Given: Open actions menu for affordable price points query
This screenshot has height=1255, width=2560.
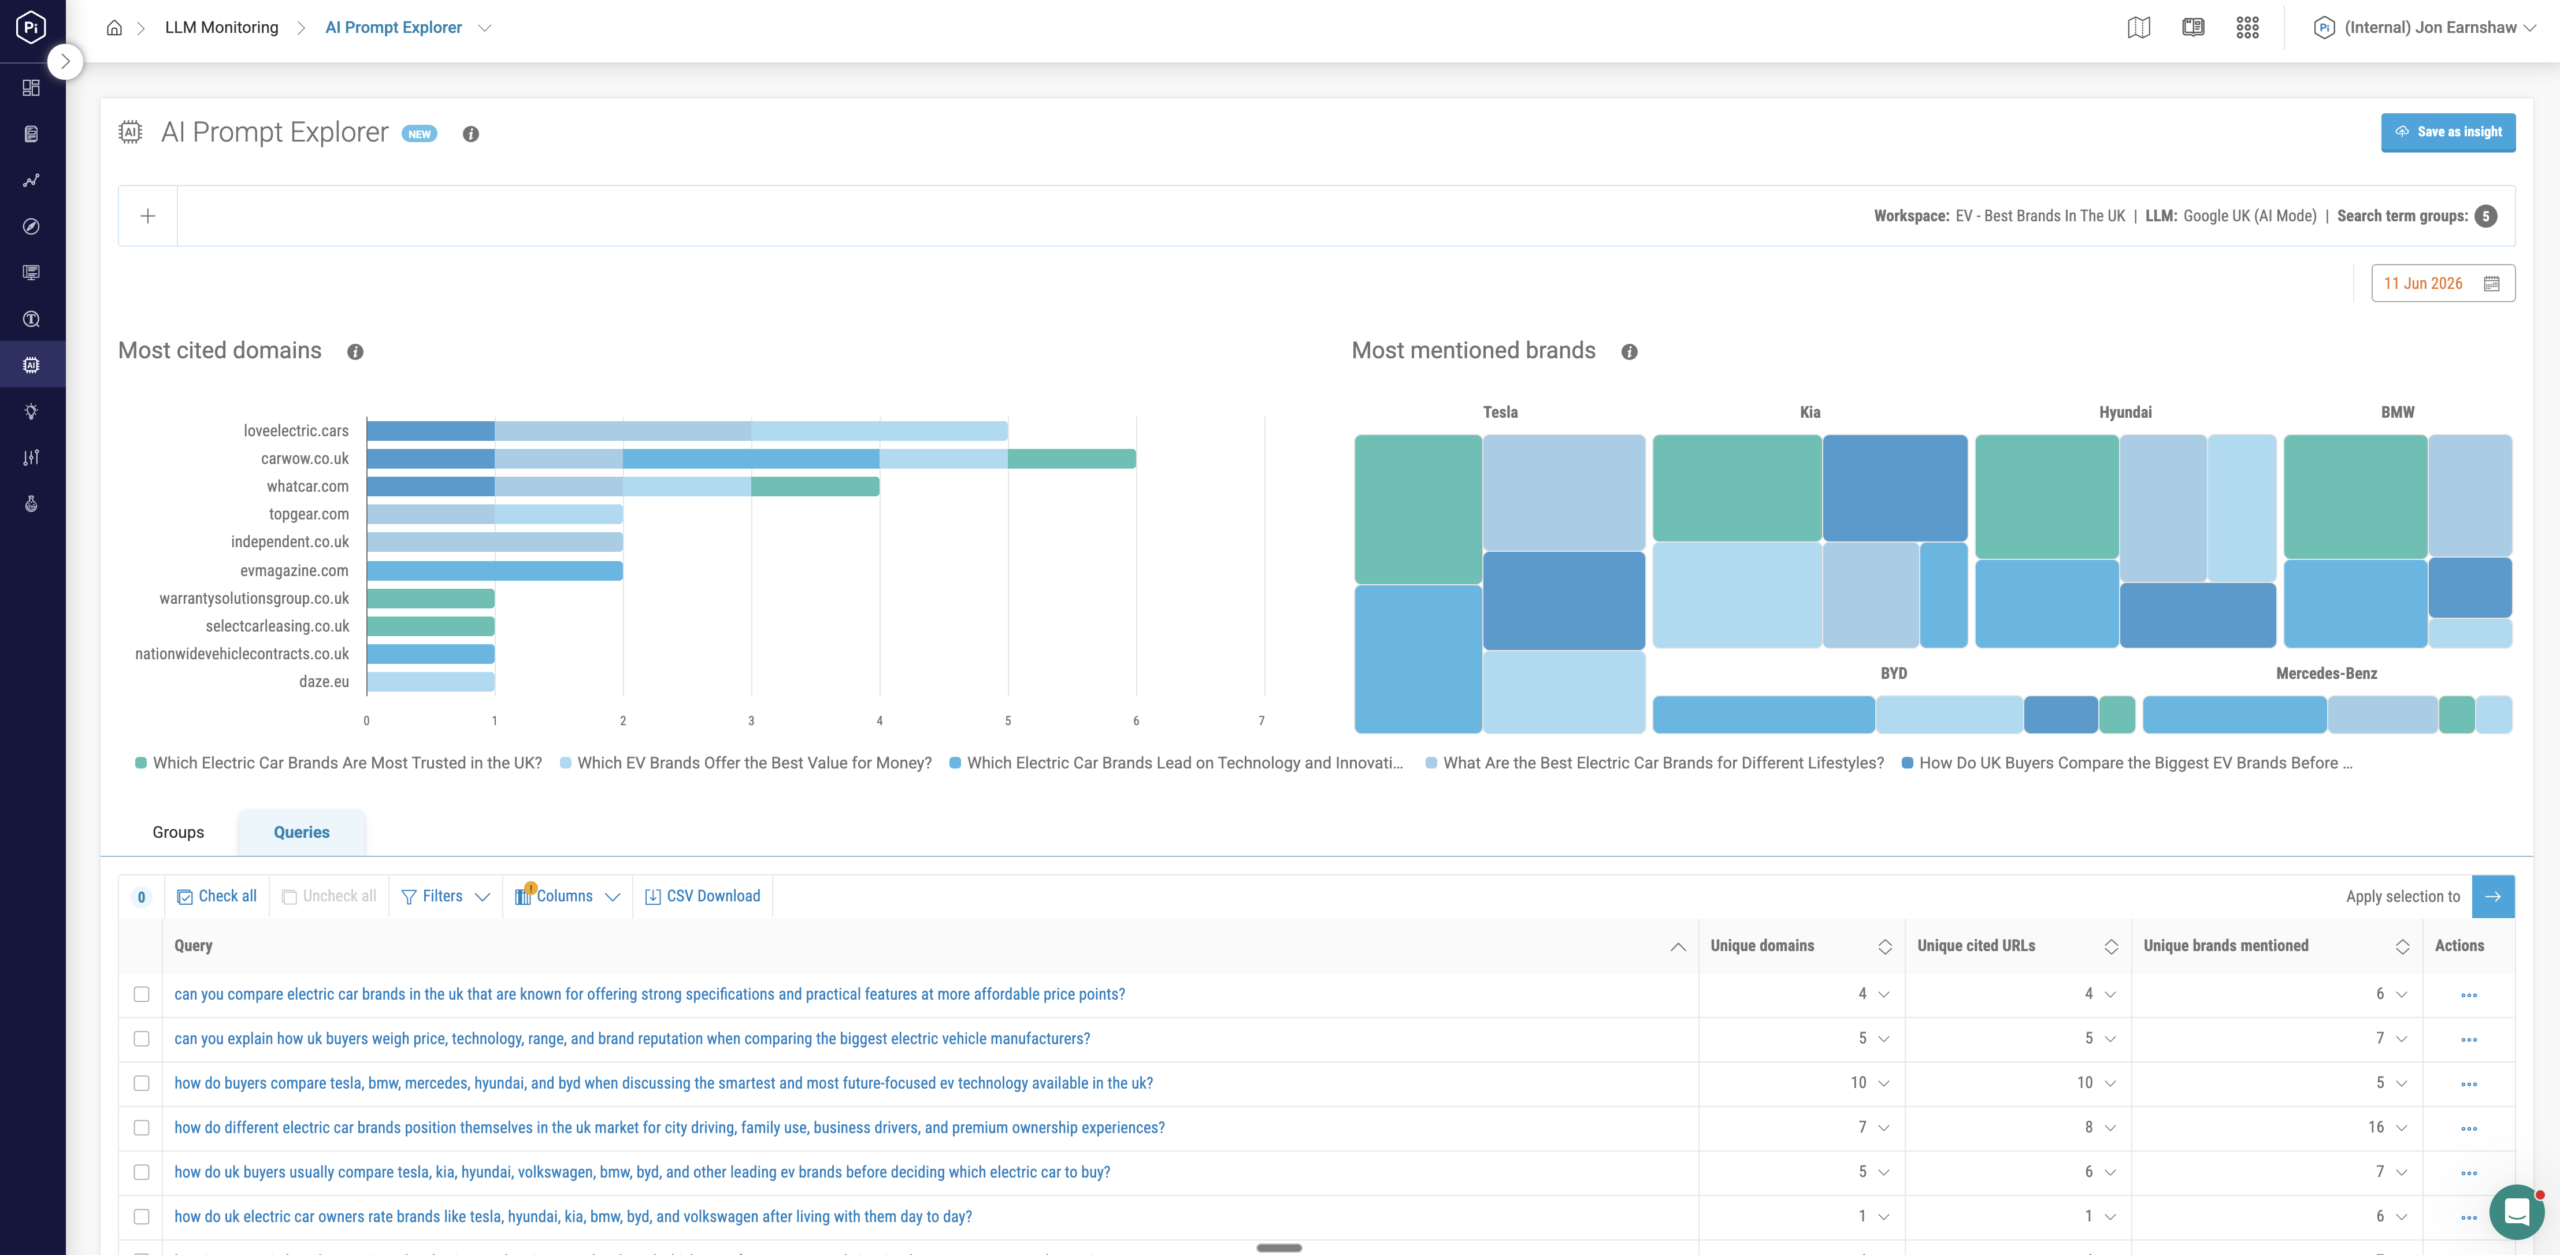Looking at the screenshot, I should pyautogui.click(x=2469, y=995).
